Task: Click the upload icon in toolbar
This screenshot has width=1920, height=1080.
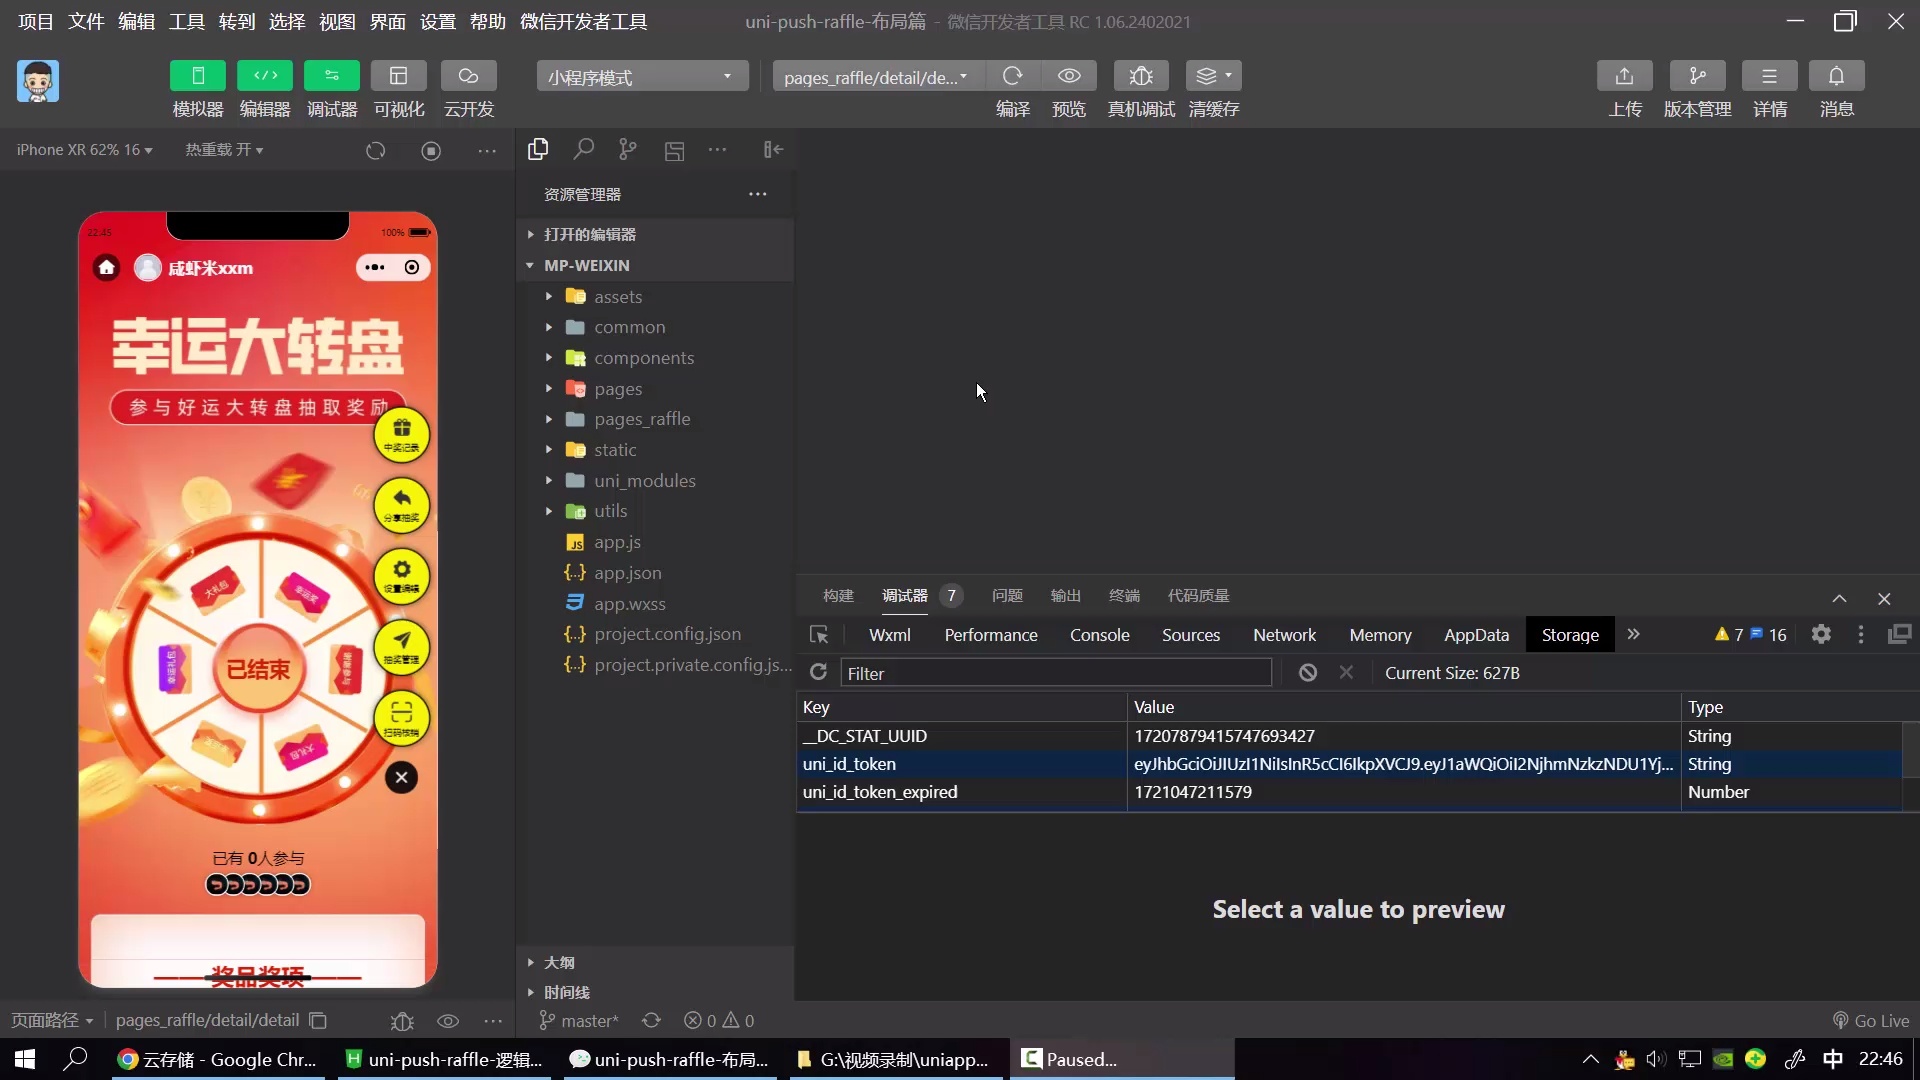Action: (1624, 76)
